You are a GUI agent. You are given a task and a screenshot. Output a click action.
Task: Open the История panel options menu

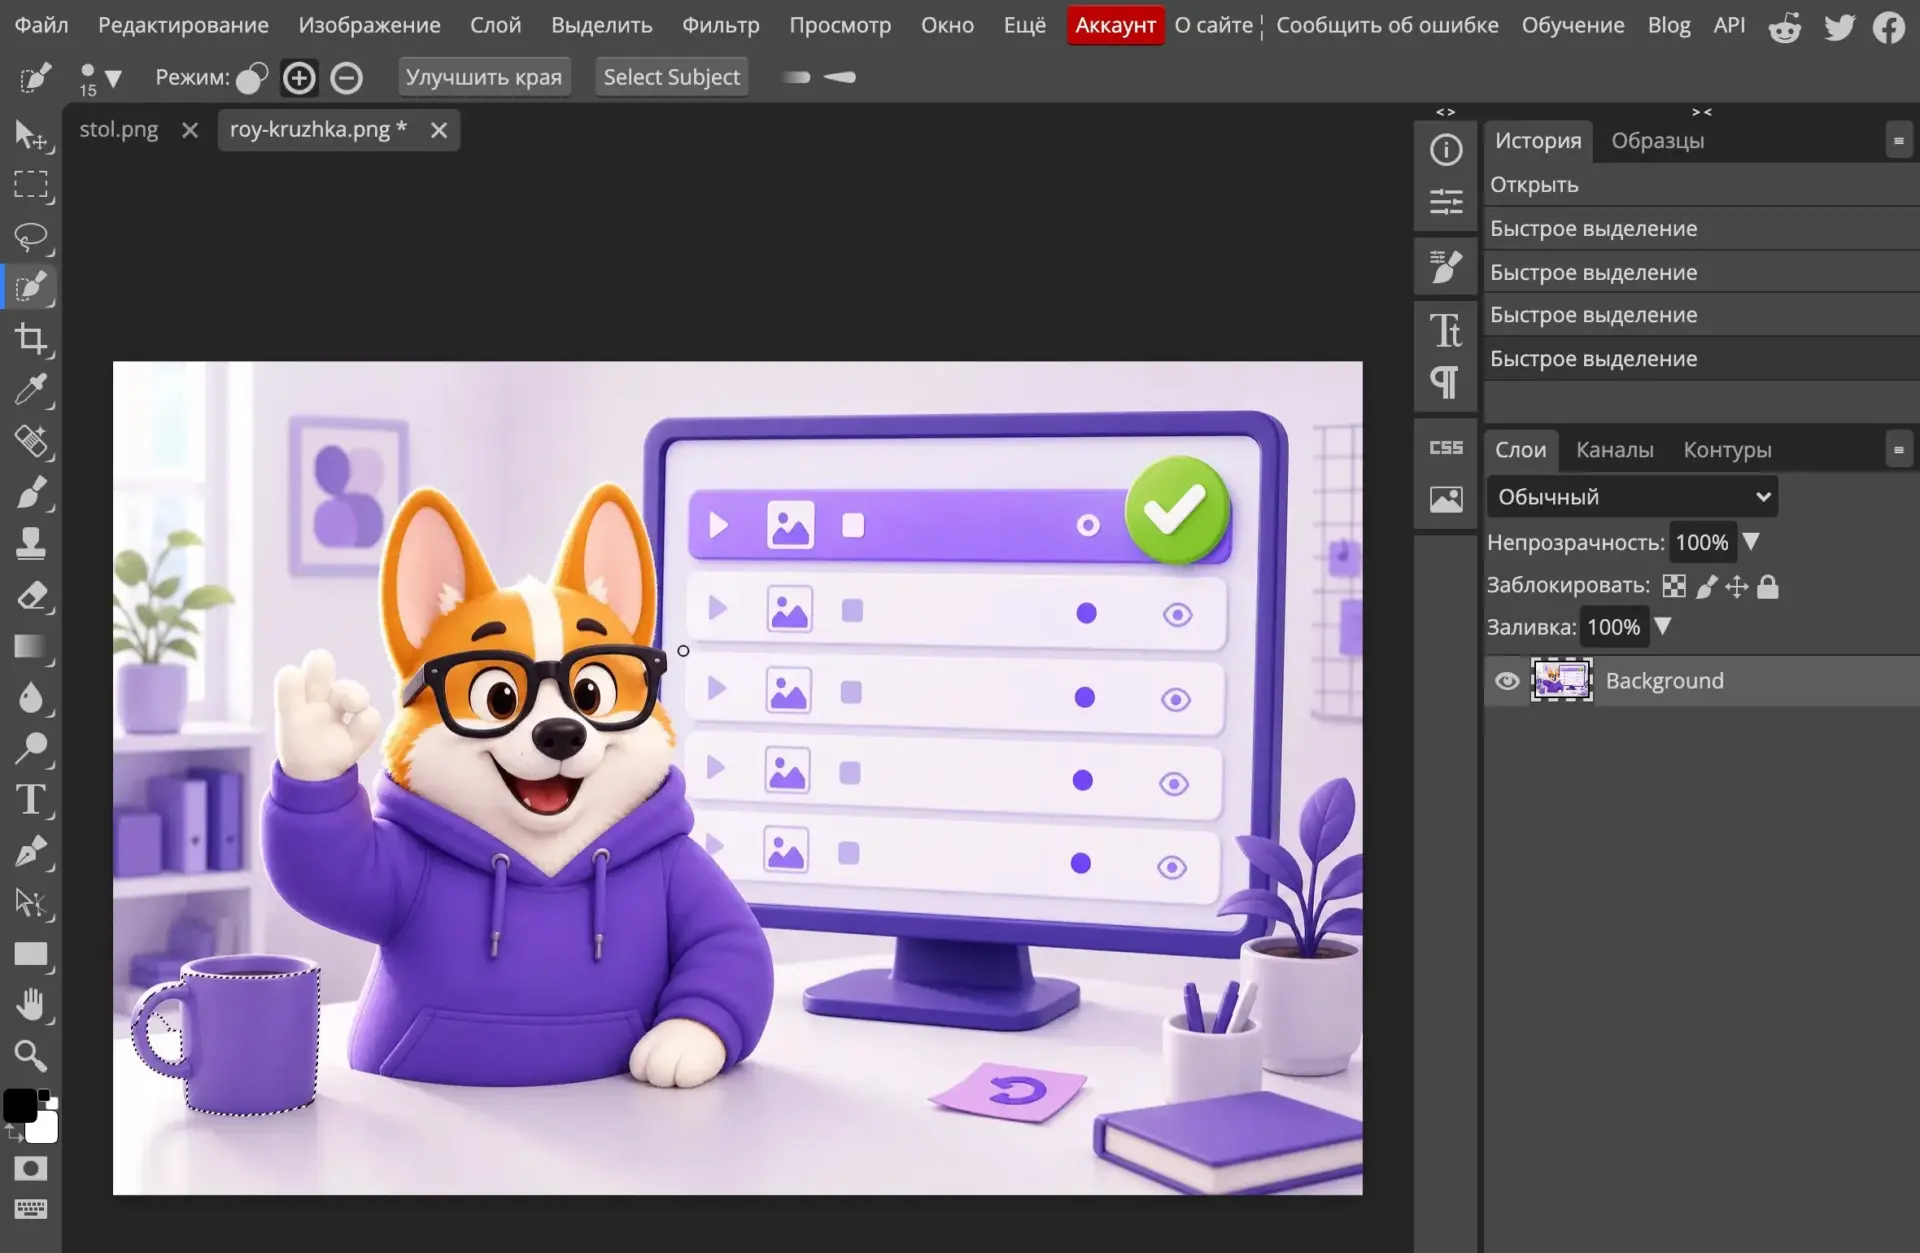coord(1898,141)
